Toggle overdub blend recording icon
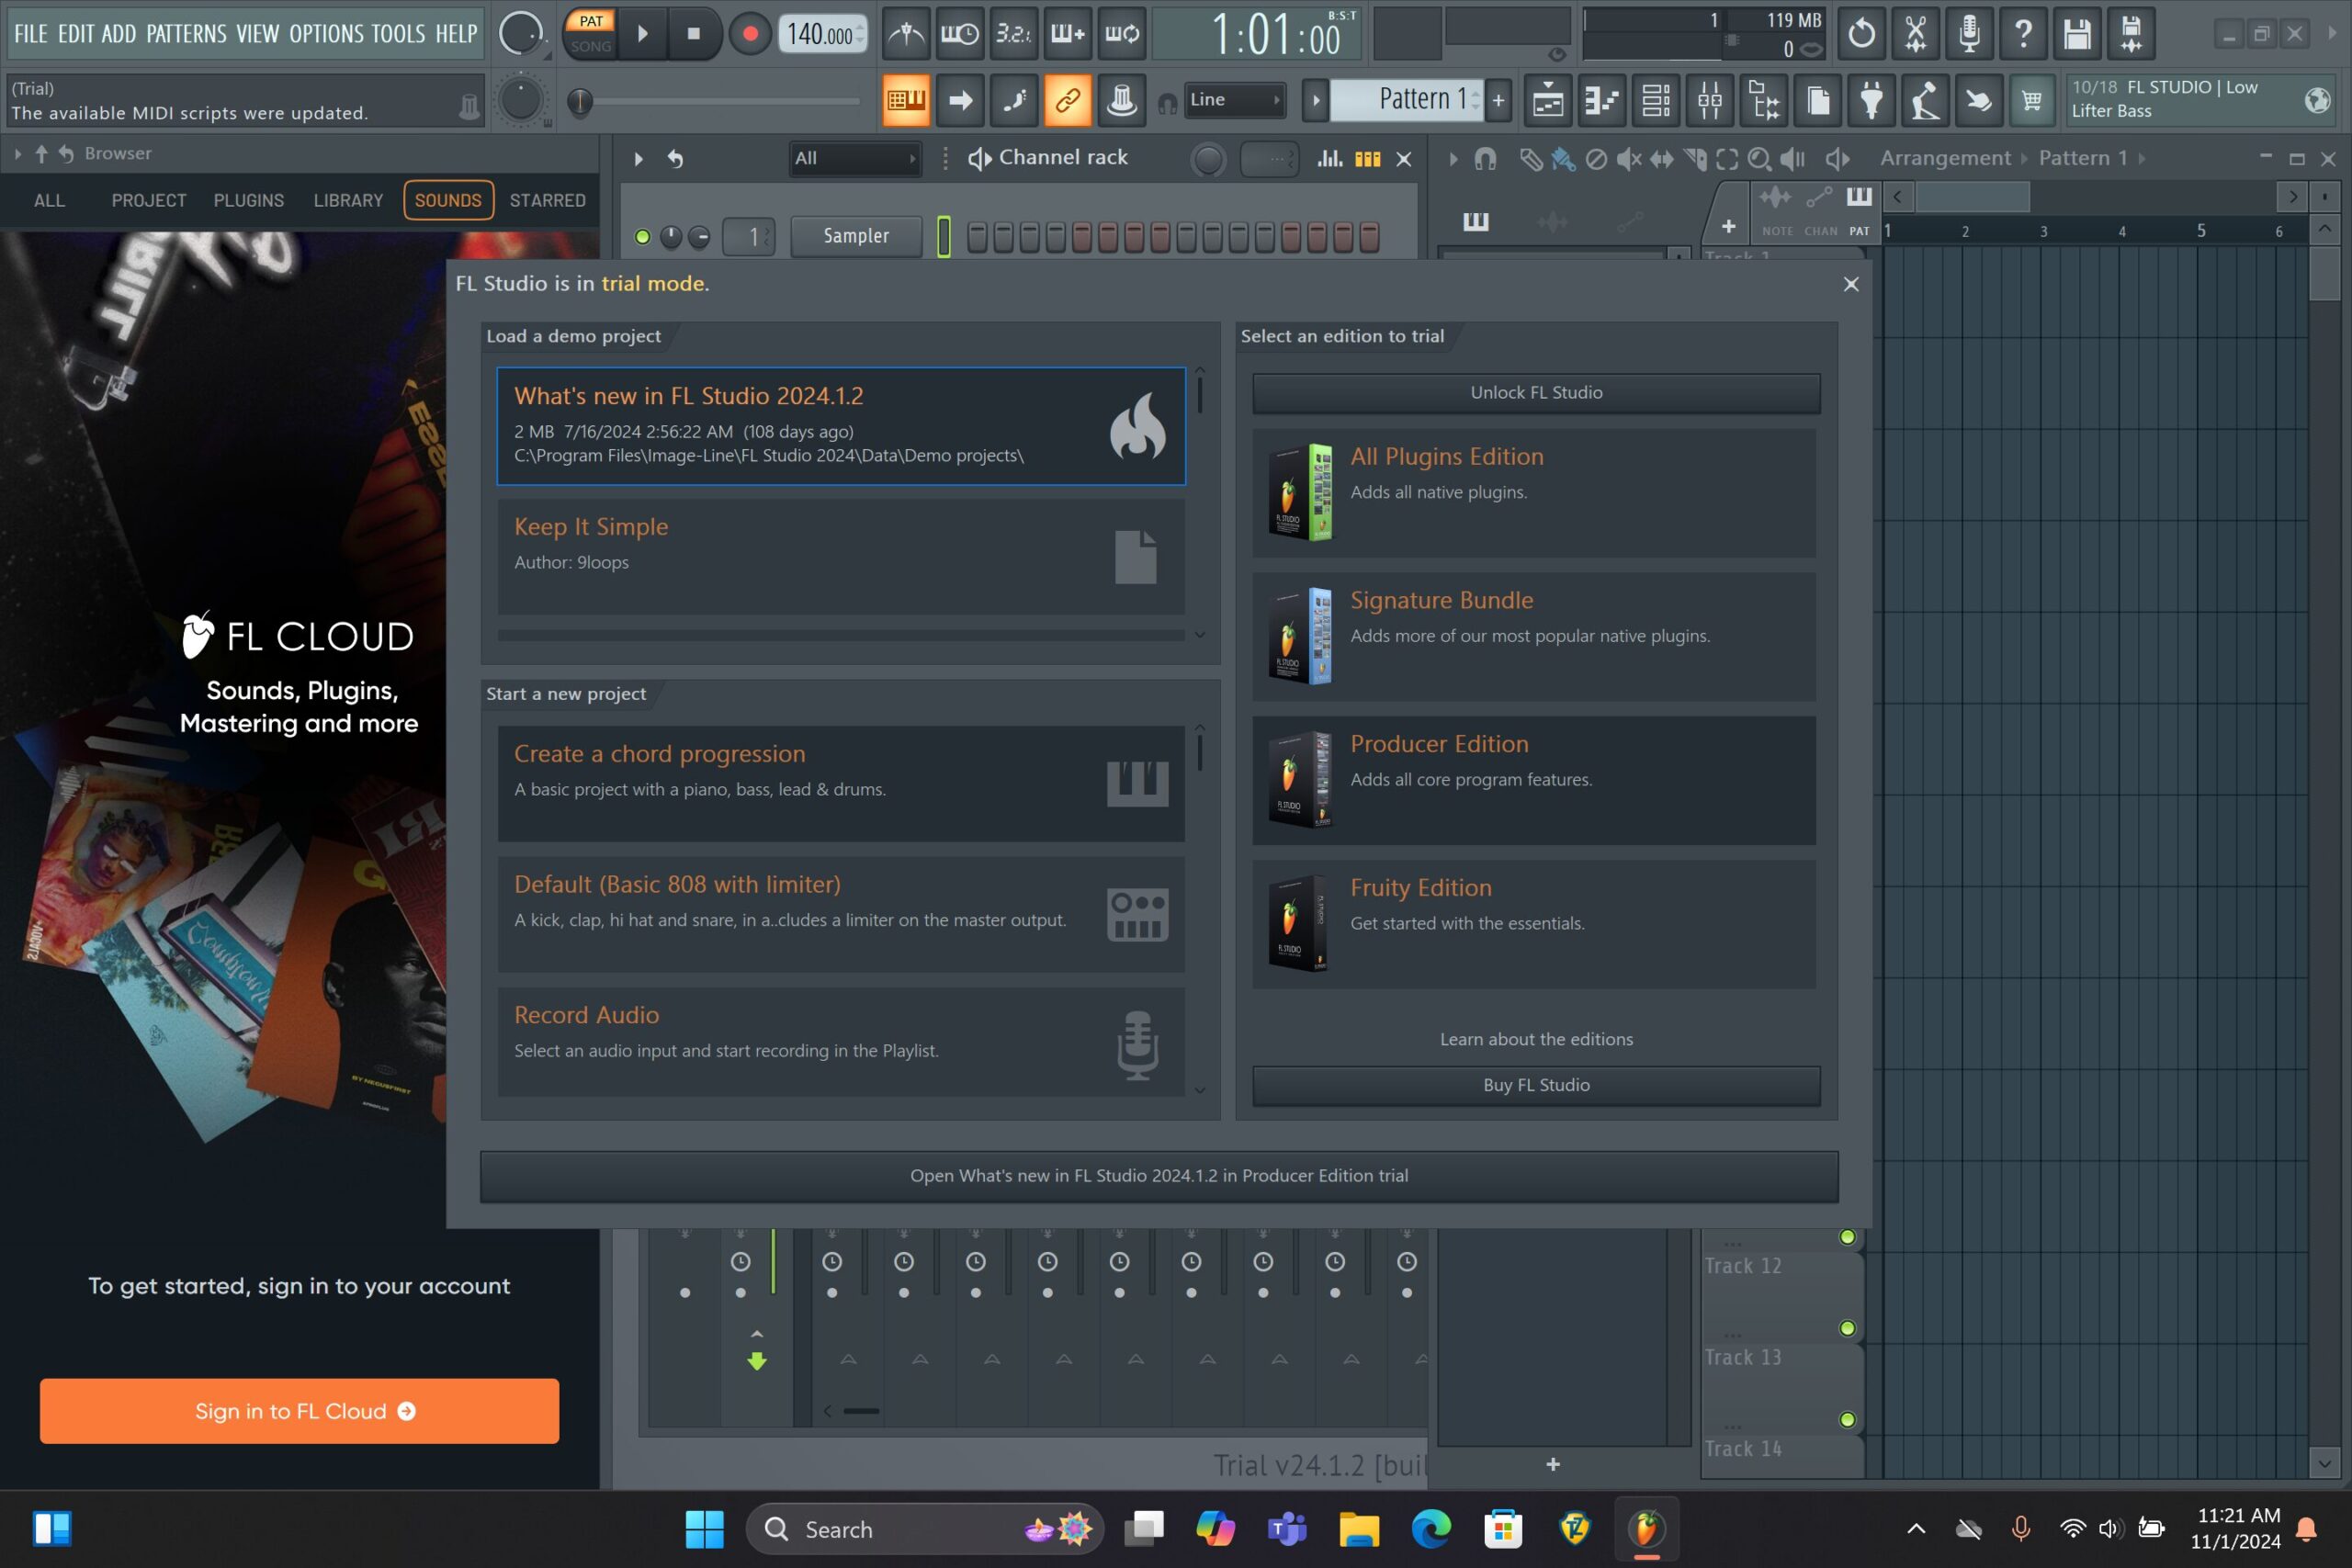Viewport: 2352px width, 1568px height. pyautogui.click(x=1068, y=34)
